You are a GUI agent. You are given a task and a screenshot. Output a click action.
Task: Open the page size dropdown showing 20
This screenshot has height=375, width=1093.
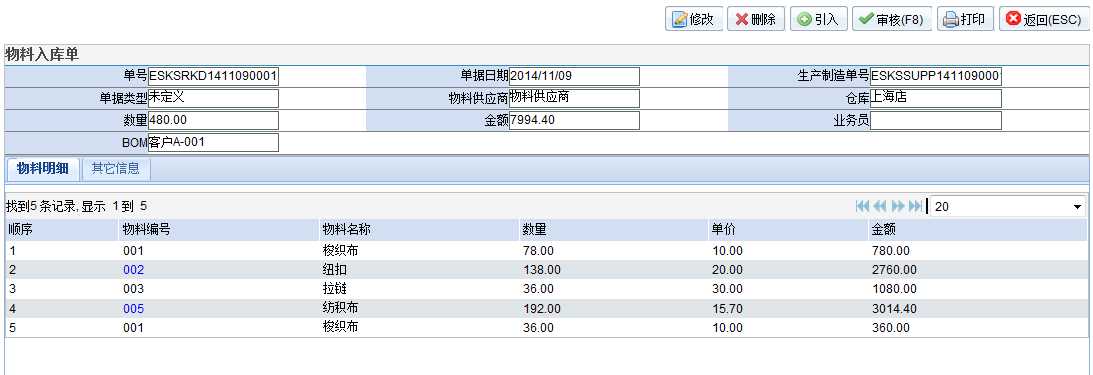1008,206
